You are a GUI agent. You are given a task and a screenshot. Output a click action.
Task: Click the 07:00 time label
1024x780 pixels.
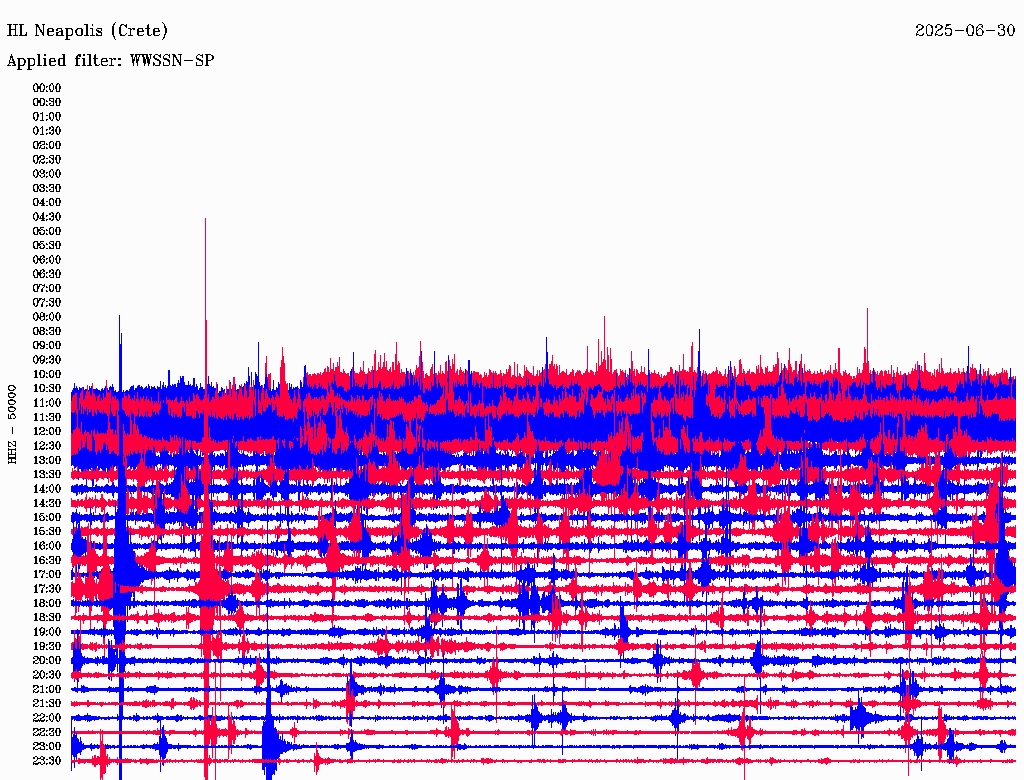47,288
